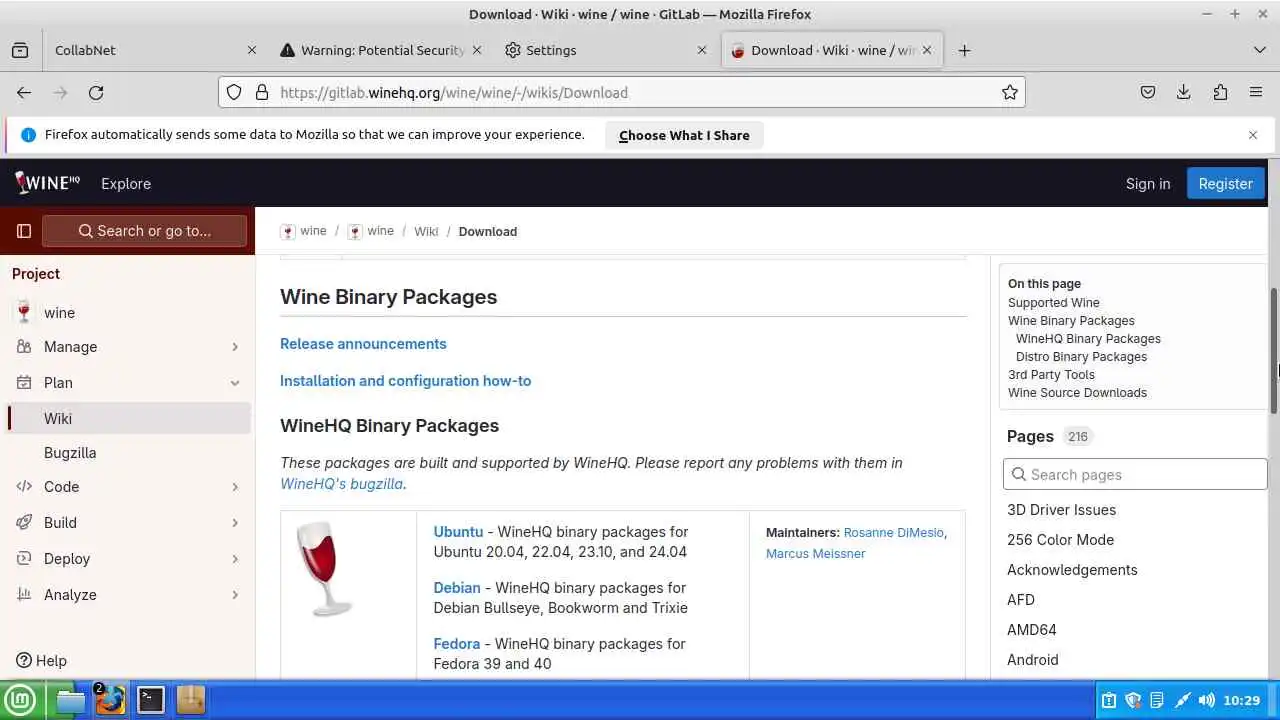Click the wine glass thumbnail image
This screenshot has width=1280, height=720.
[x=324, y=568]
